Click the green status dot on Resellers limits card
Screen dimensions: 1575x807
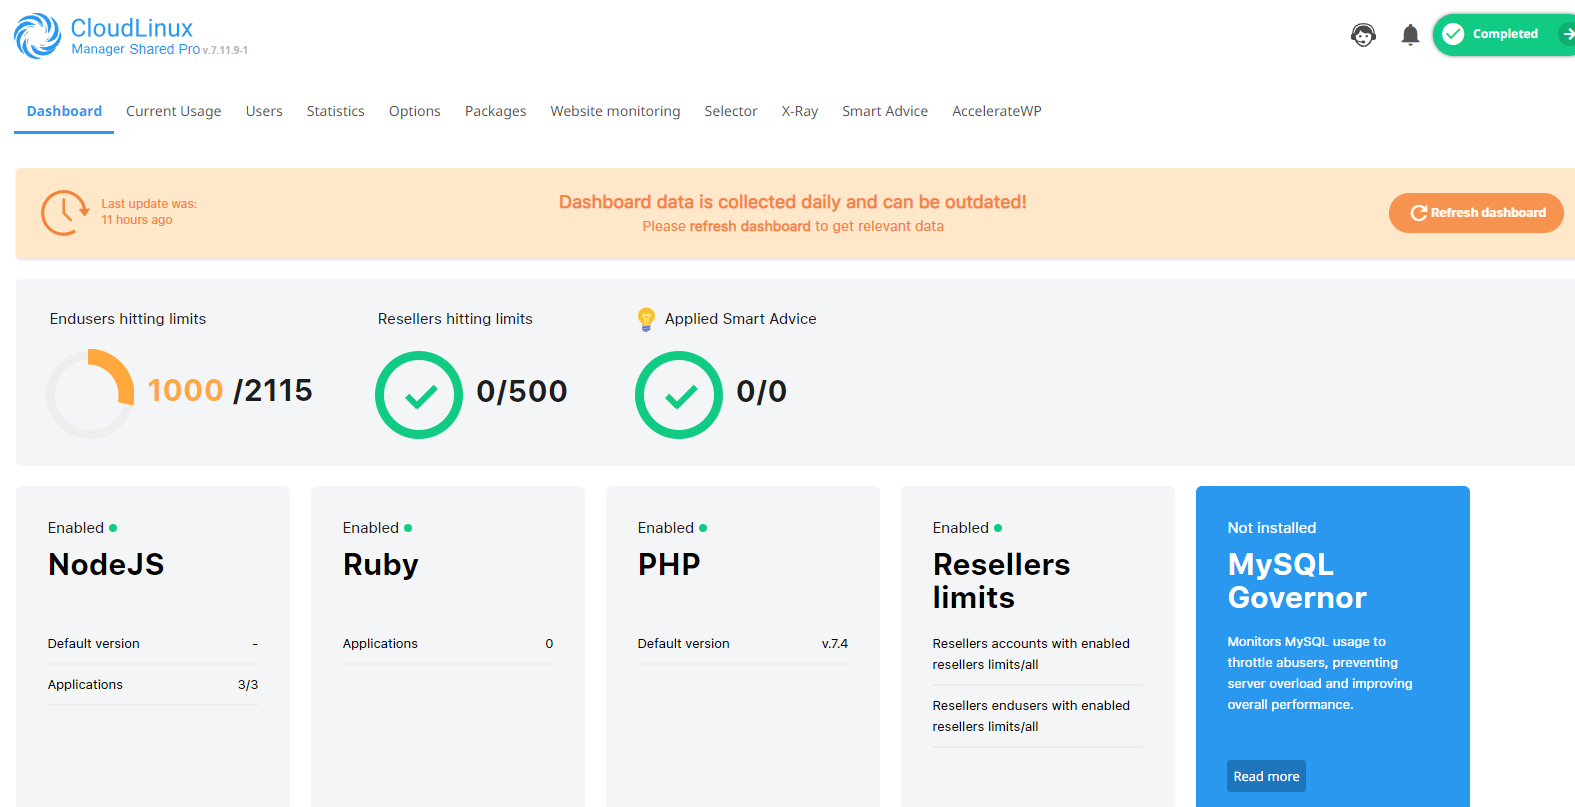click(998, 528)
